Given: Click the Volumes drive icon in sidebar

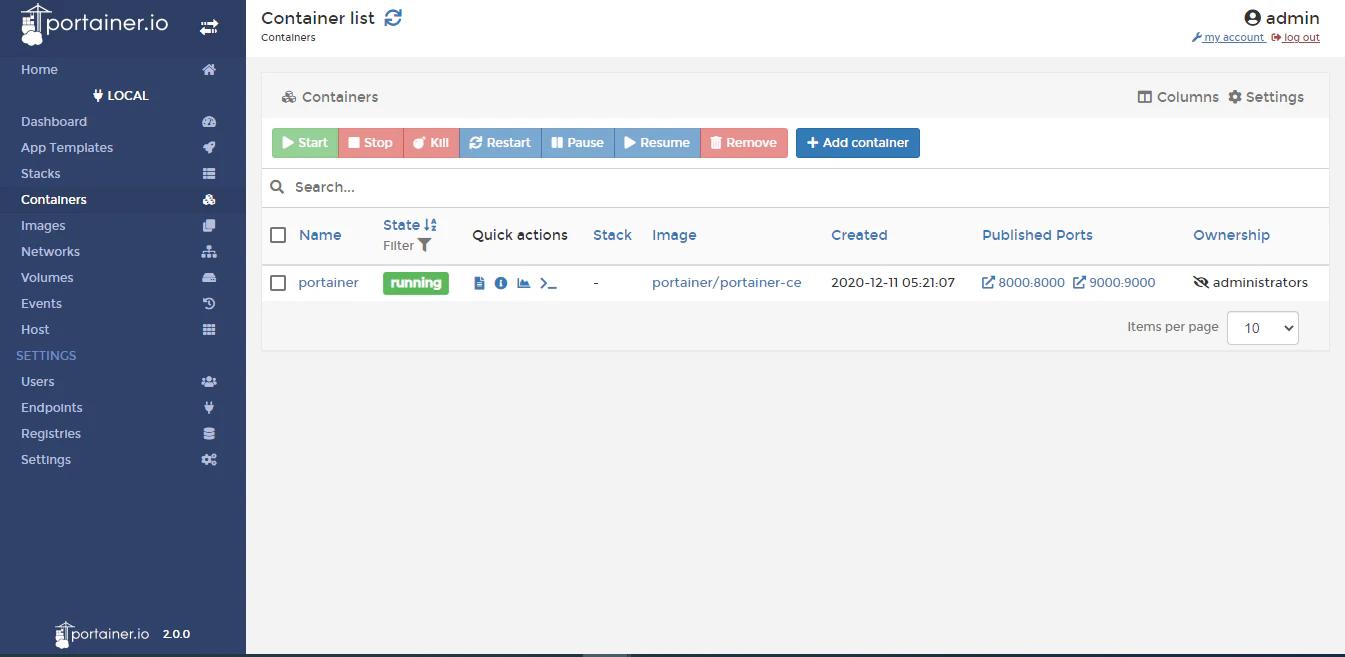Looking at the screenshot, I should (209, 278).
